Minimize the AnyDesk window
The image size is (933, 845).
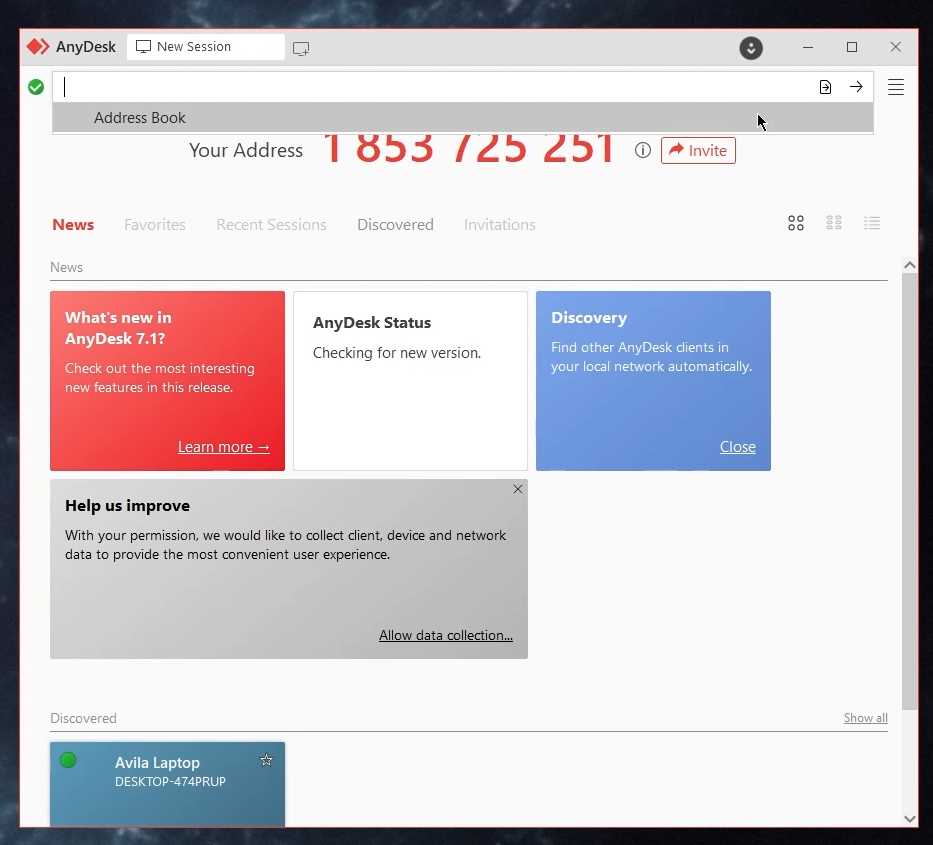pos(807,47)
